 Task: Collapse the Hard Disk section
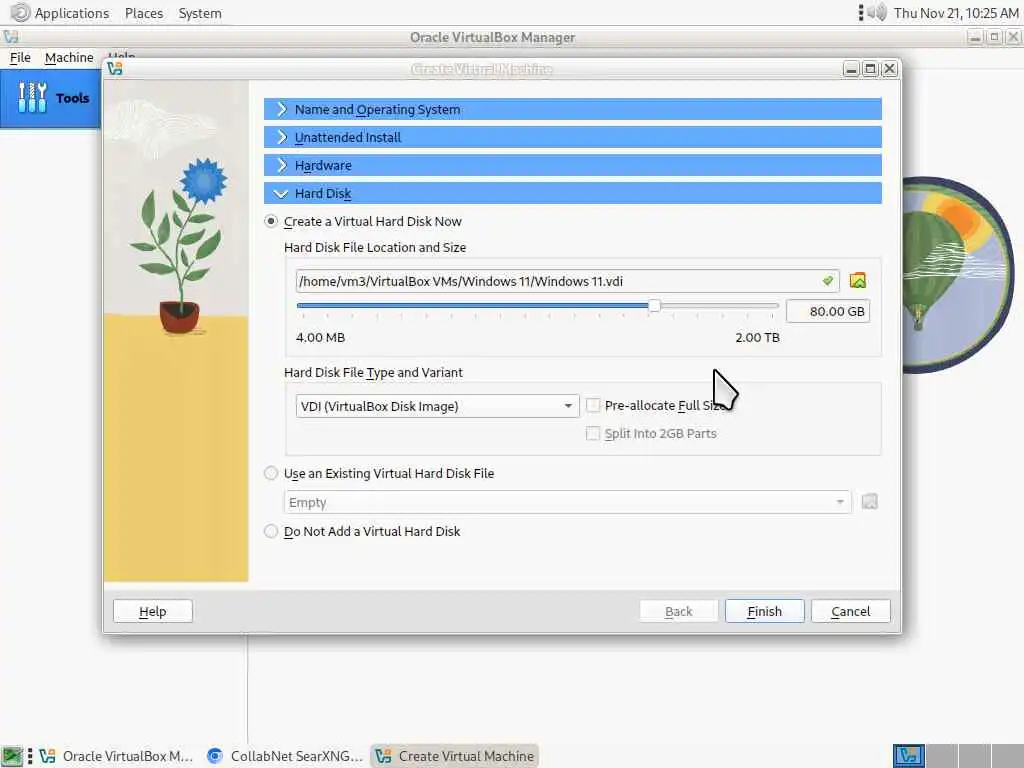click(573, 193)
